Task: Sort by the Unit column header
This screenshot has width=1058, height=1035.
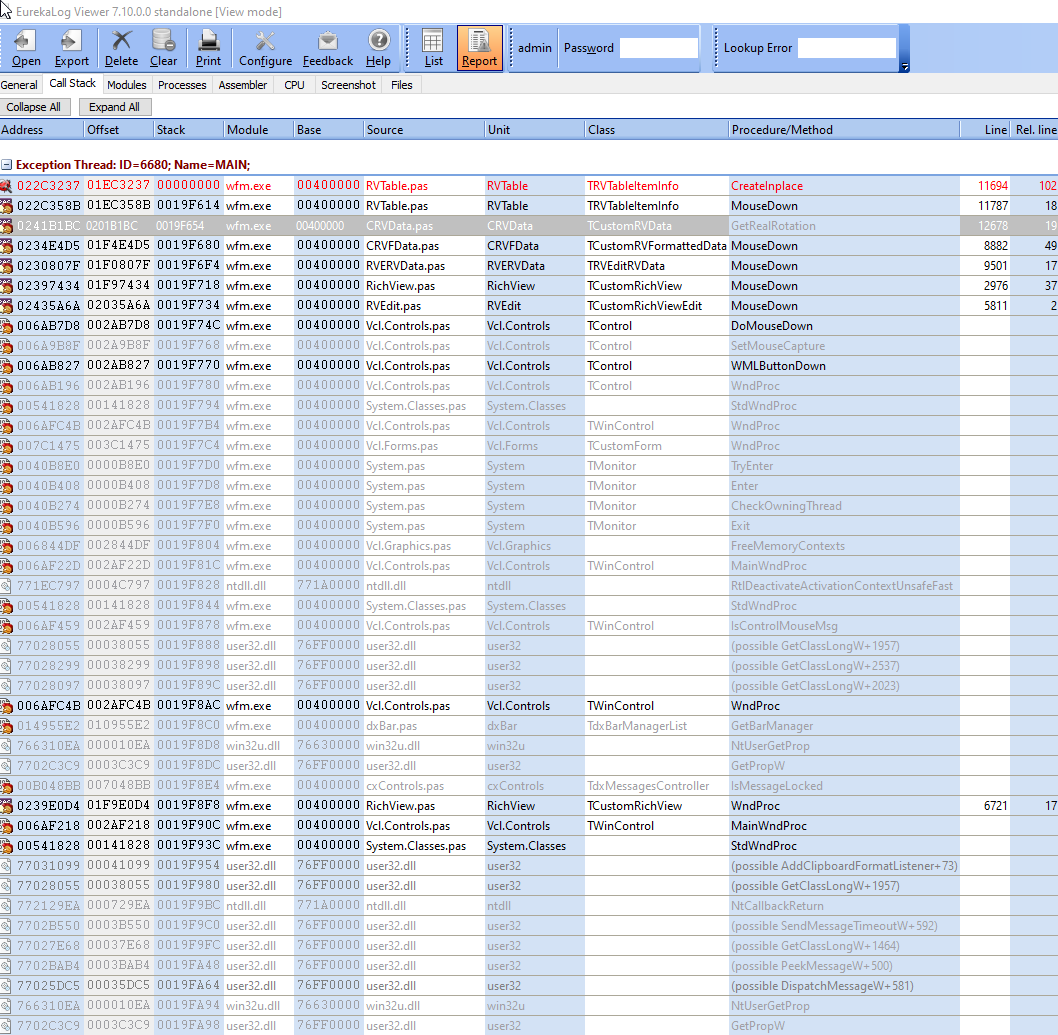Action: [534, 130]
